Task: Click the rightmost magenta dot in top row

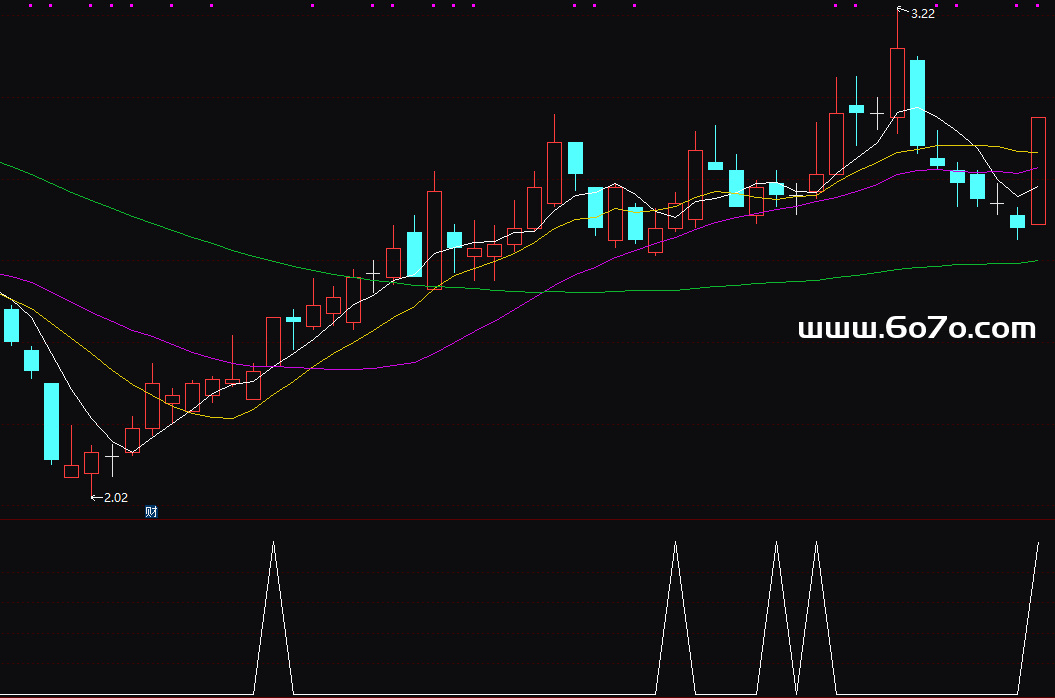Action: [x=1037, y=5]
